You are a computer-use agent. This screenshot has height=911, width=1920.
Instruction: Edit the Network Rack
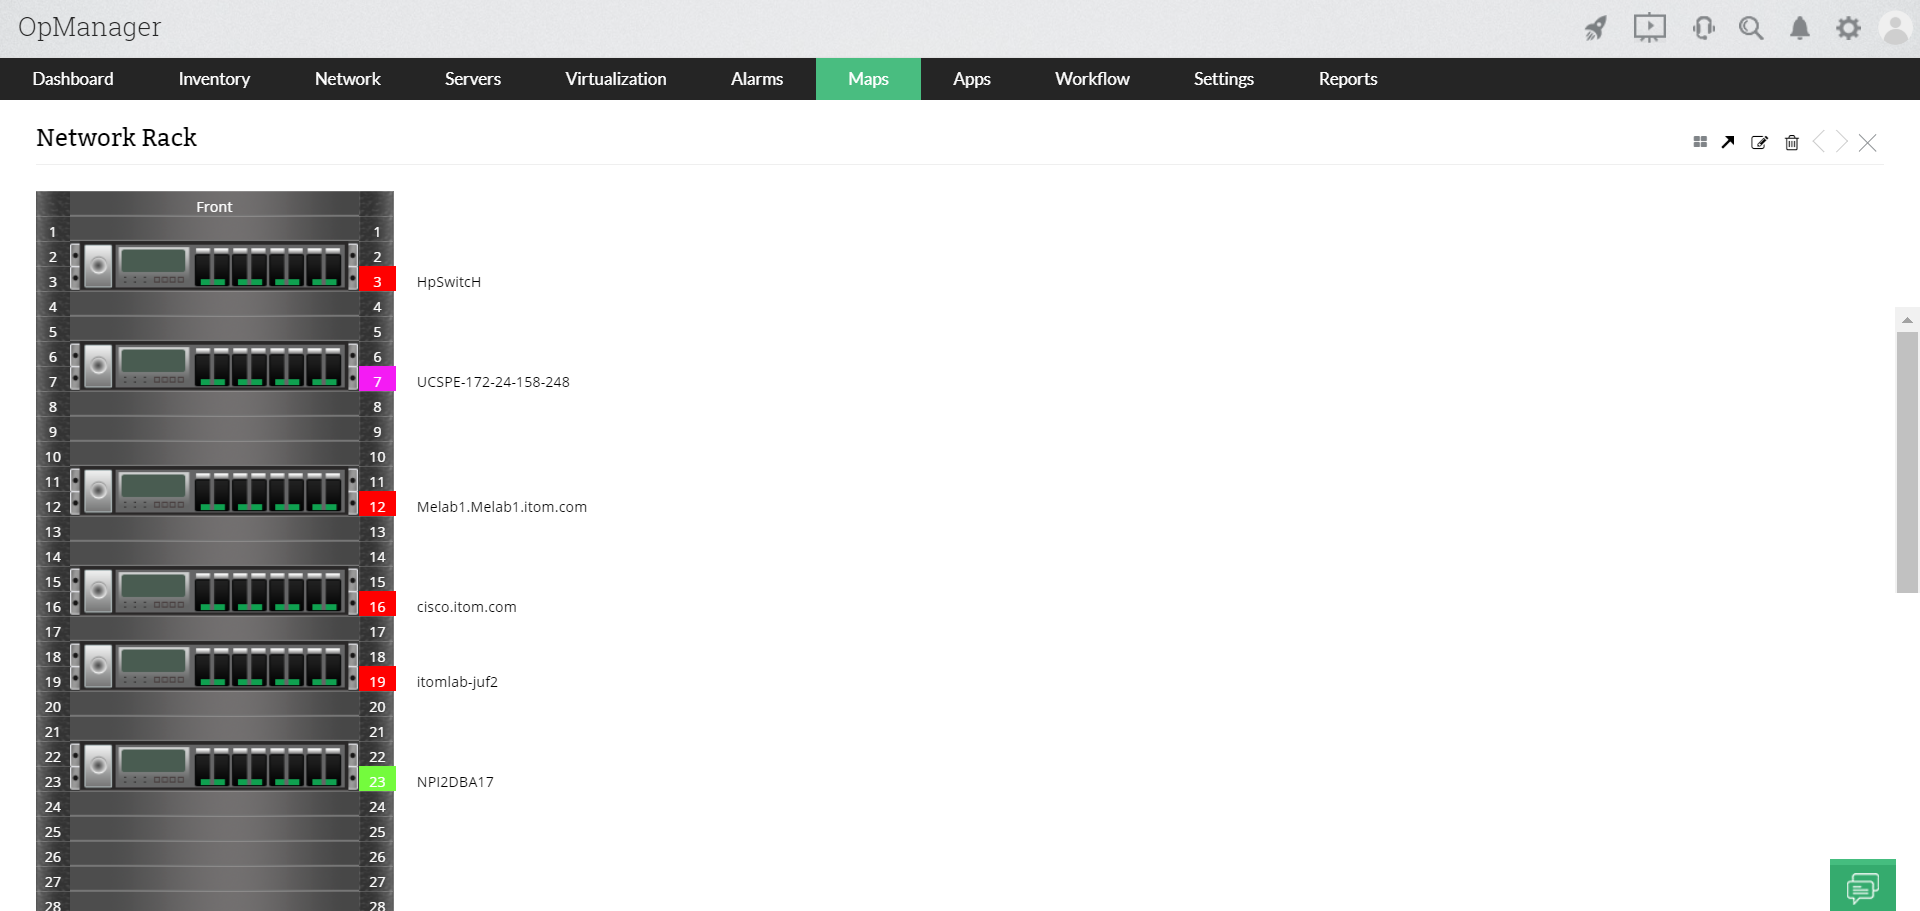pyautogui.click(x=1759, y=142)
